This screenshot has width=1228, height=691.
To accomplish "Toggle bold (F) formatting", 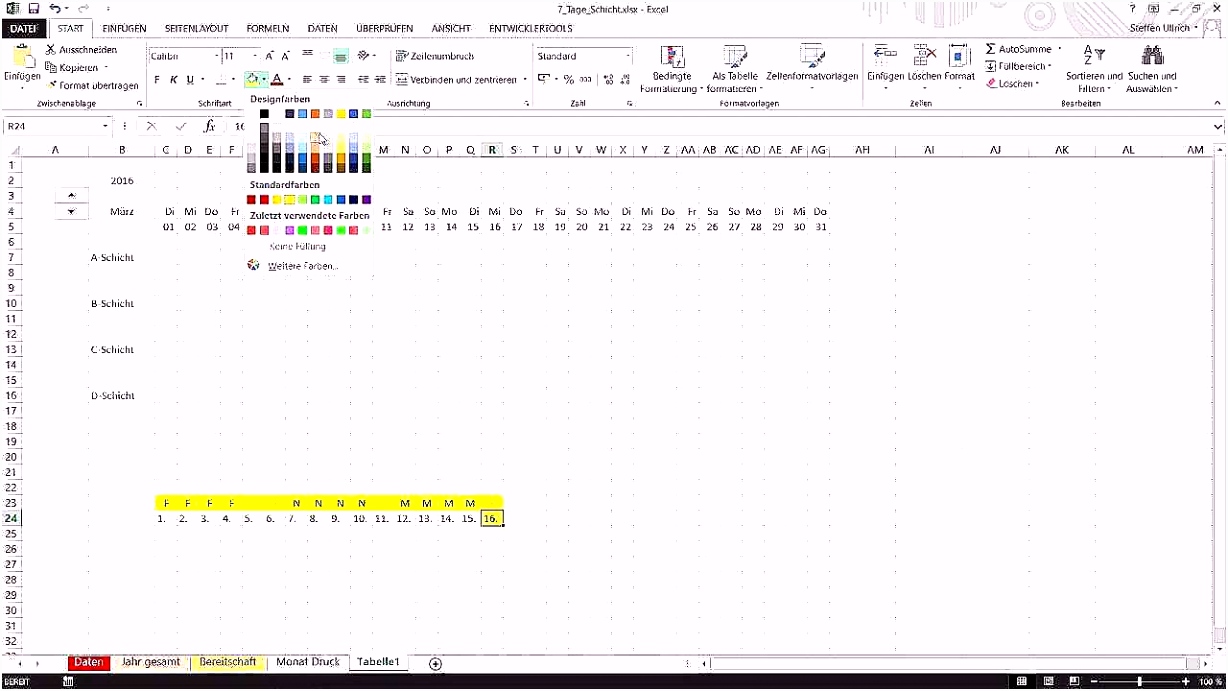I will [158, 80].
